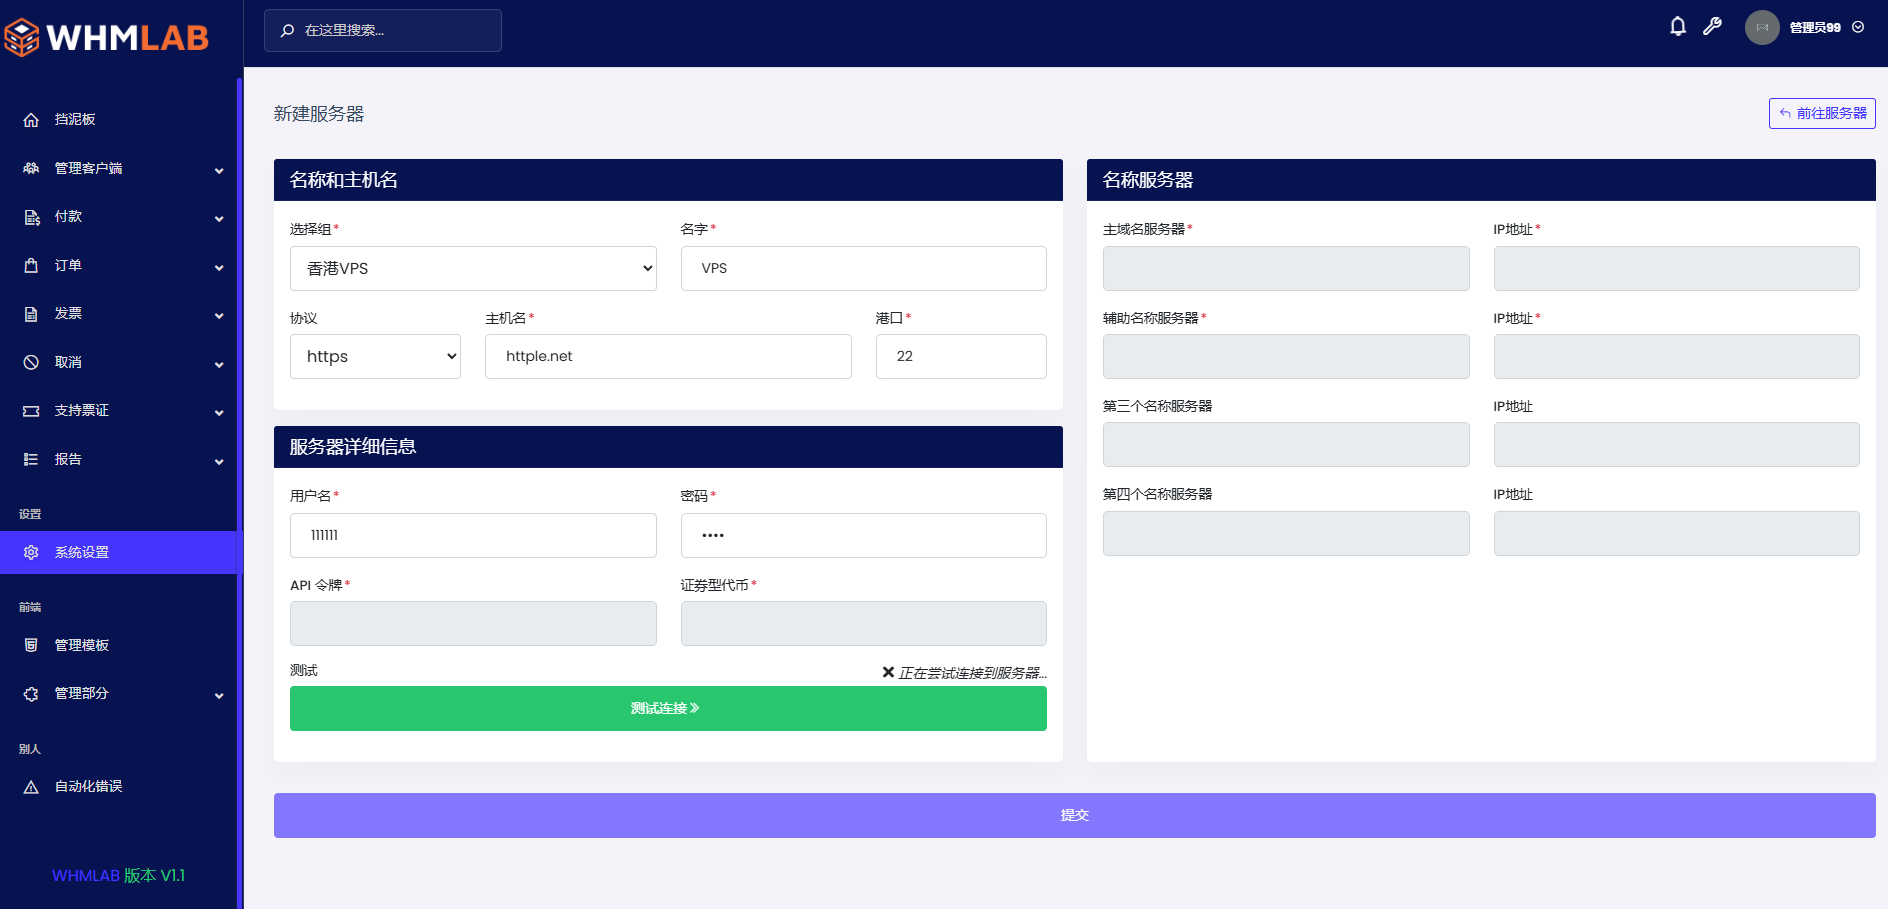The image size is (1888, 909).
Task: Expand the 报告 menu chevron
Action: click(x=219, y=462)
